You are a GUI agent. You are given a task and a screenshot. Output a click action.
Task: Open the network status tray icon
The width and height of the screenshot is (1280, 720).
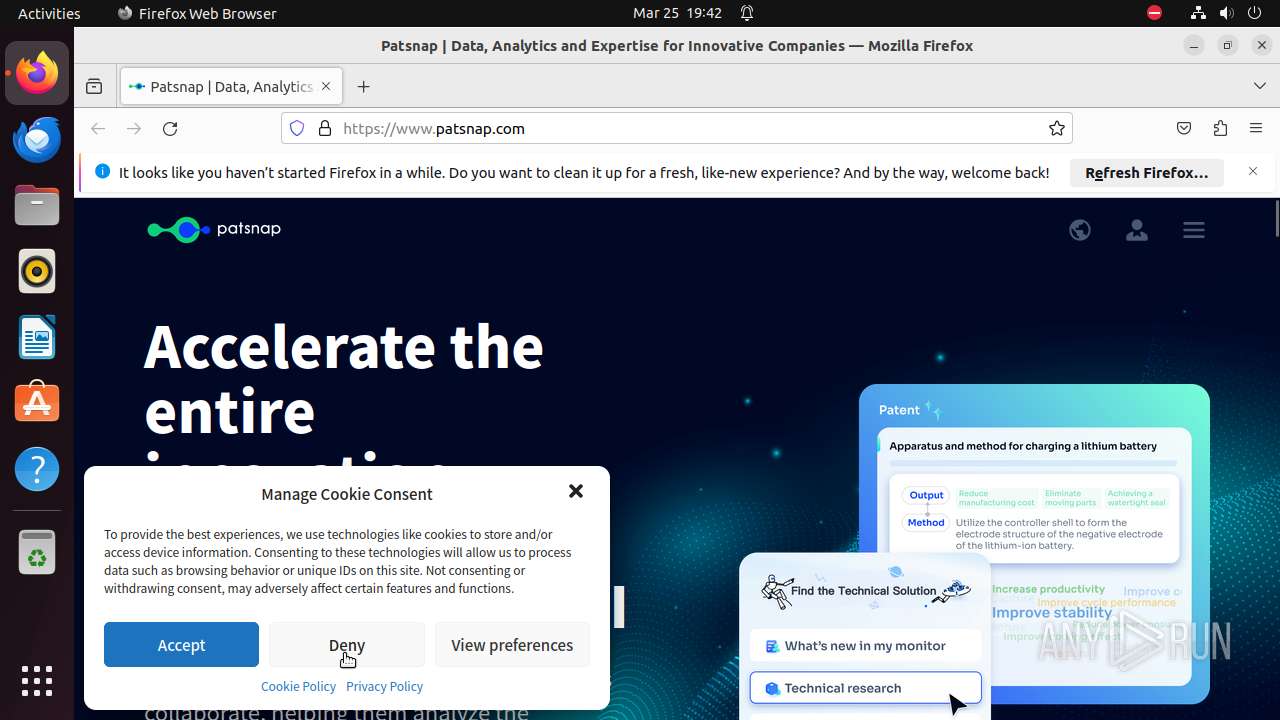1198,13
